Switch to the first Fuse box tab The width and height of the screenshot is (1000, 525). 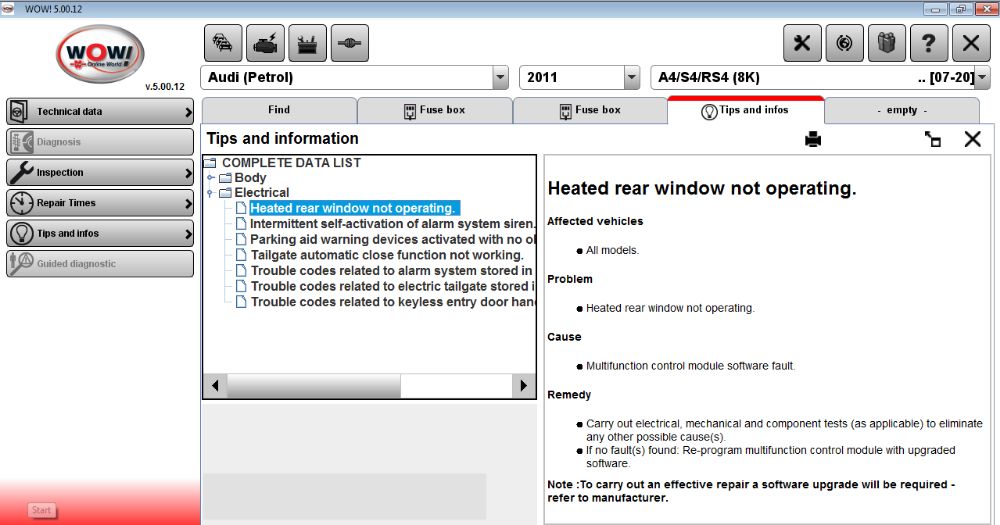coord(435,110)
